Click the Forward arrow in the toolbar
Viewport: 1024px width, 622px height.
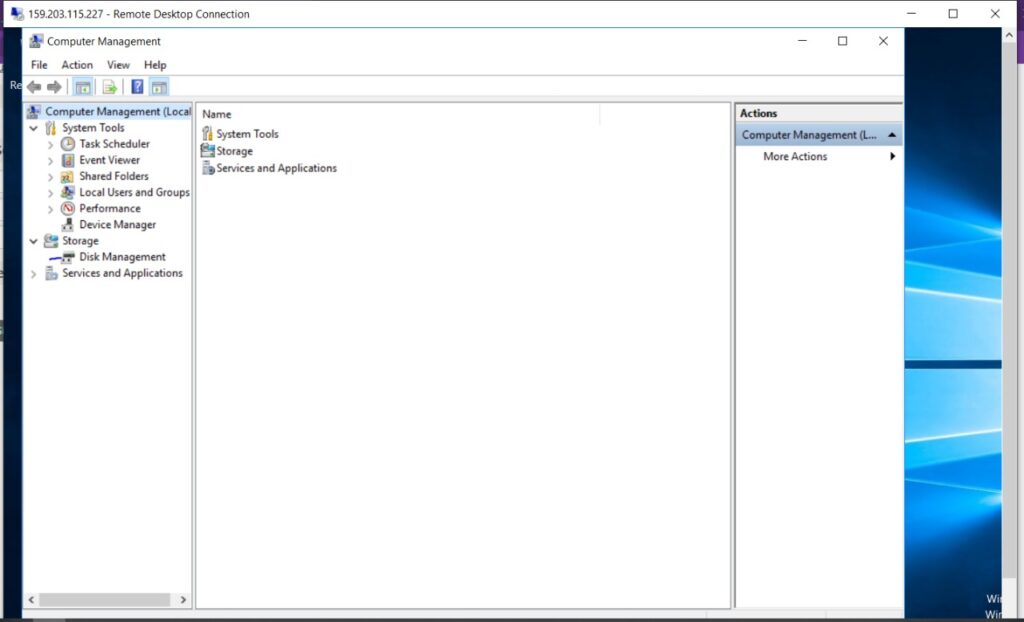[x=54, y=87]
